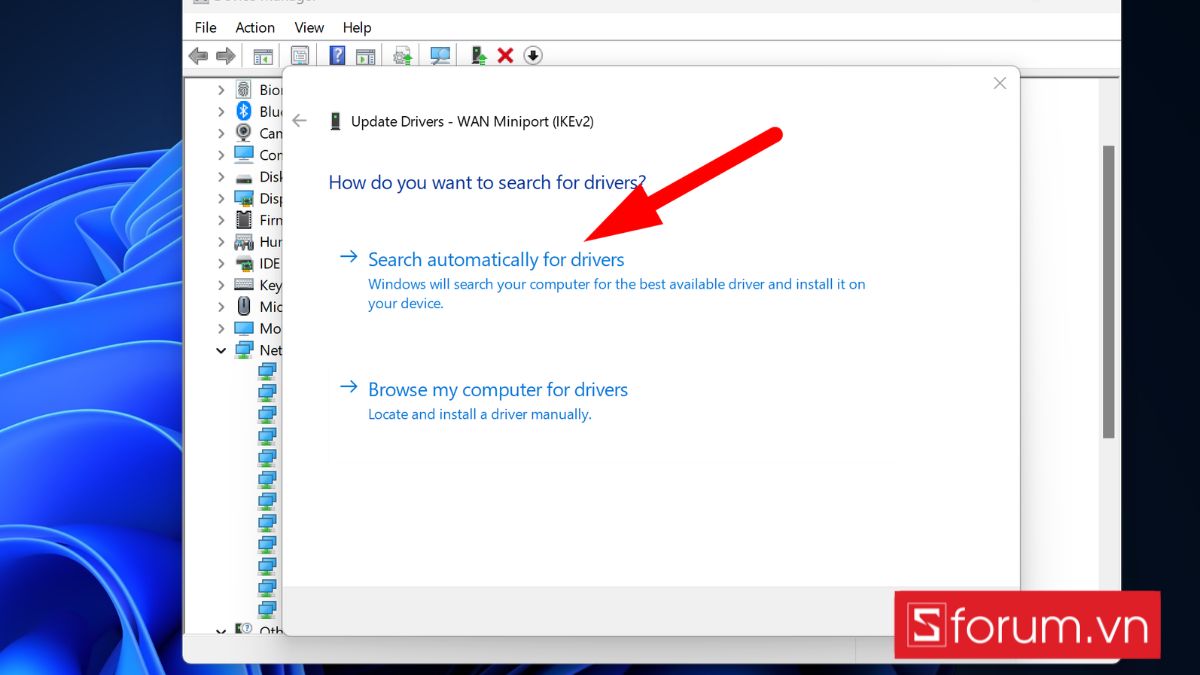Click the Forward arrow in Device Manager toolbar
1200x675 pixels.
[226, 56]
